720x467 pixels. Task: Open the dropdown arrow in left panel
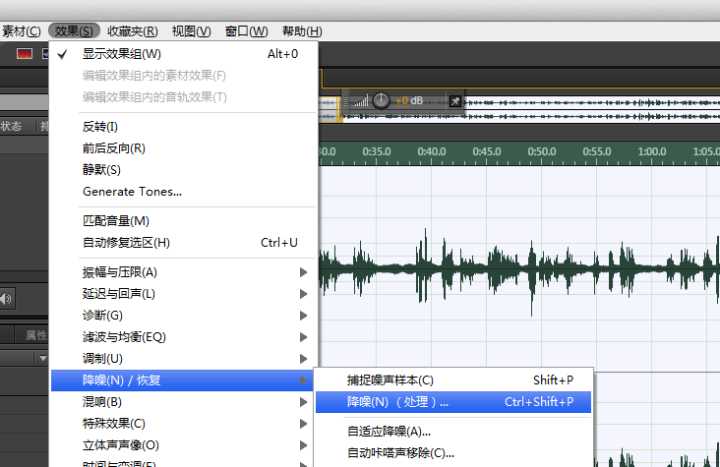43,358
